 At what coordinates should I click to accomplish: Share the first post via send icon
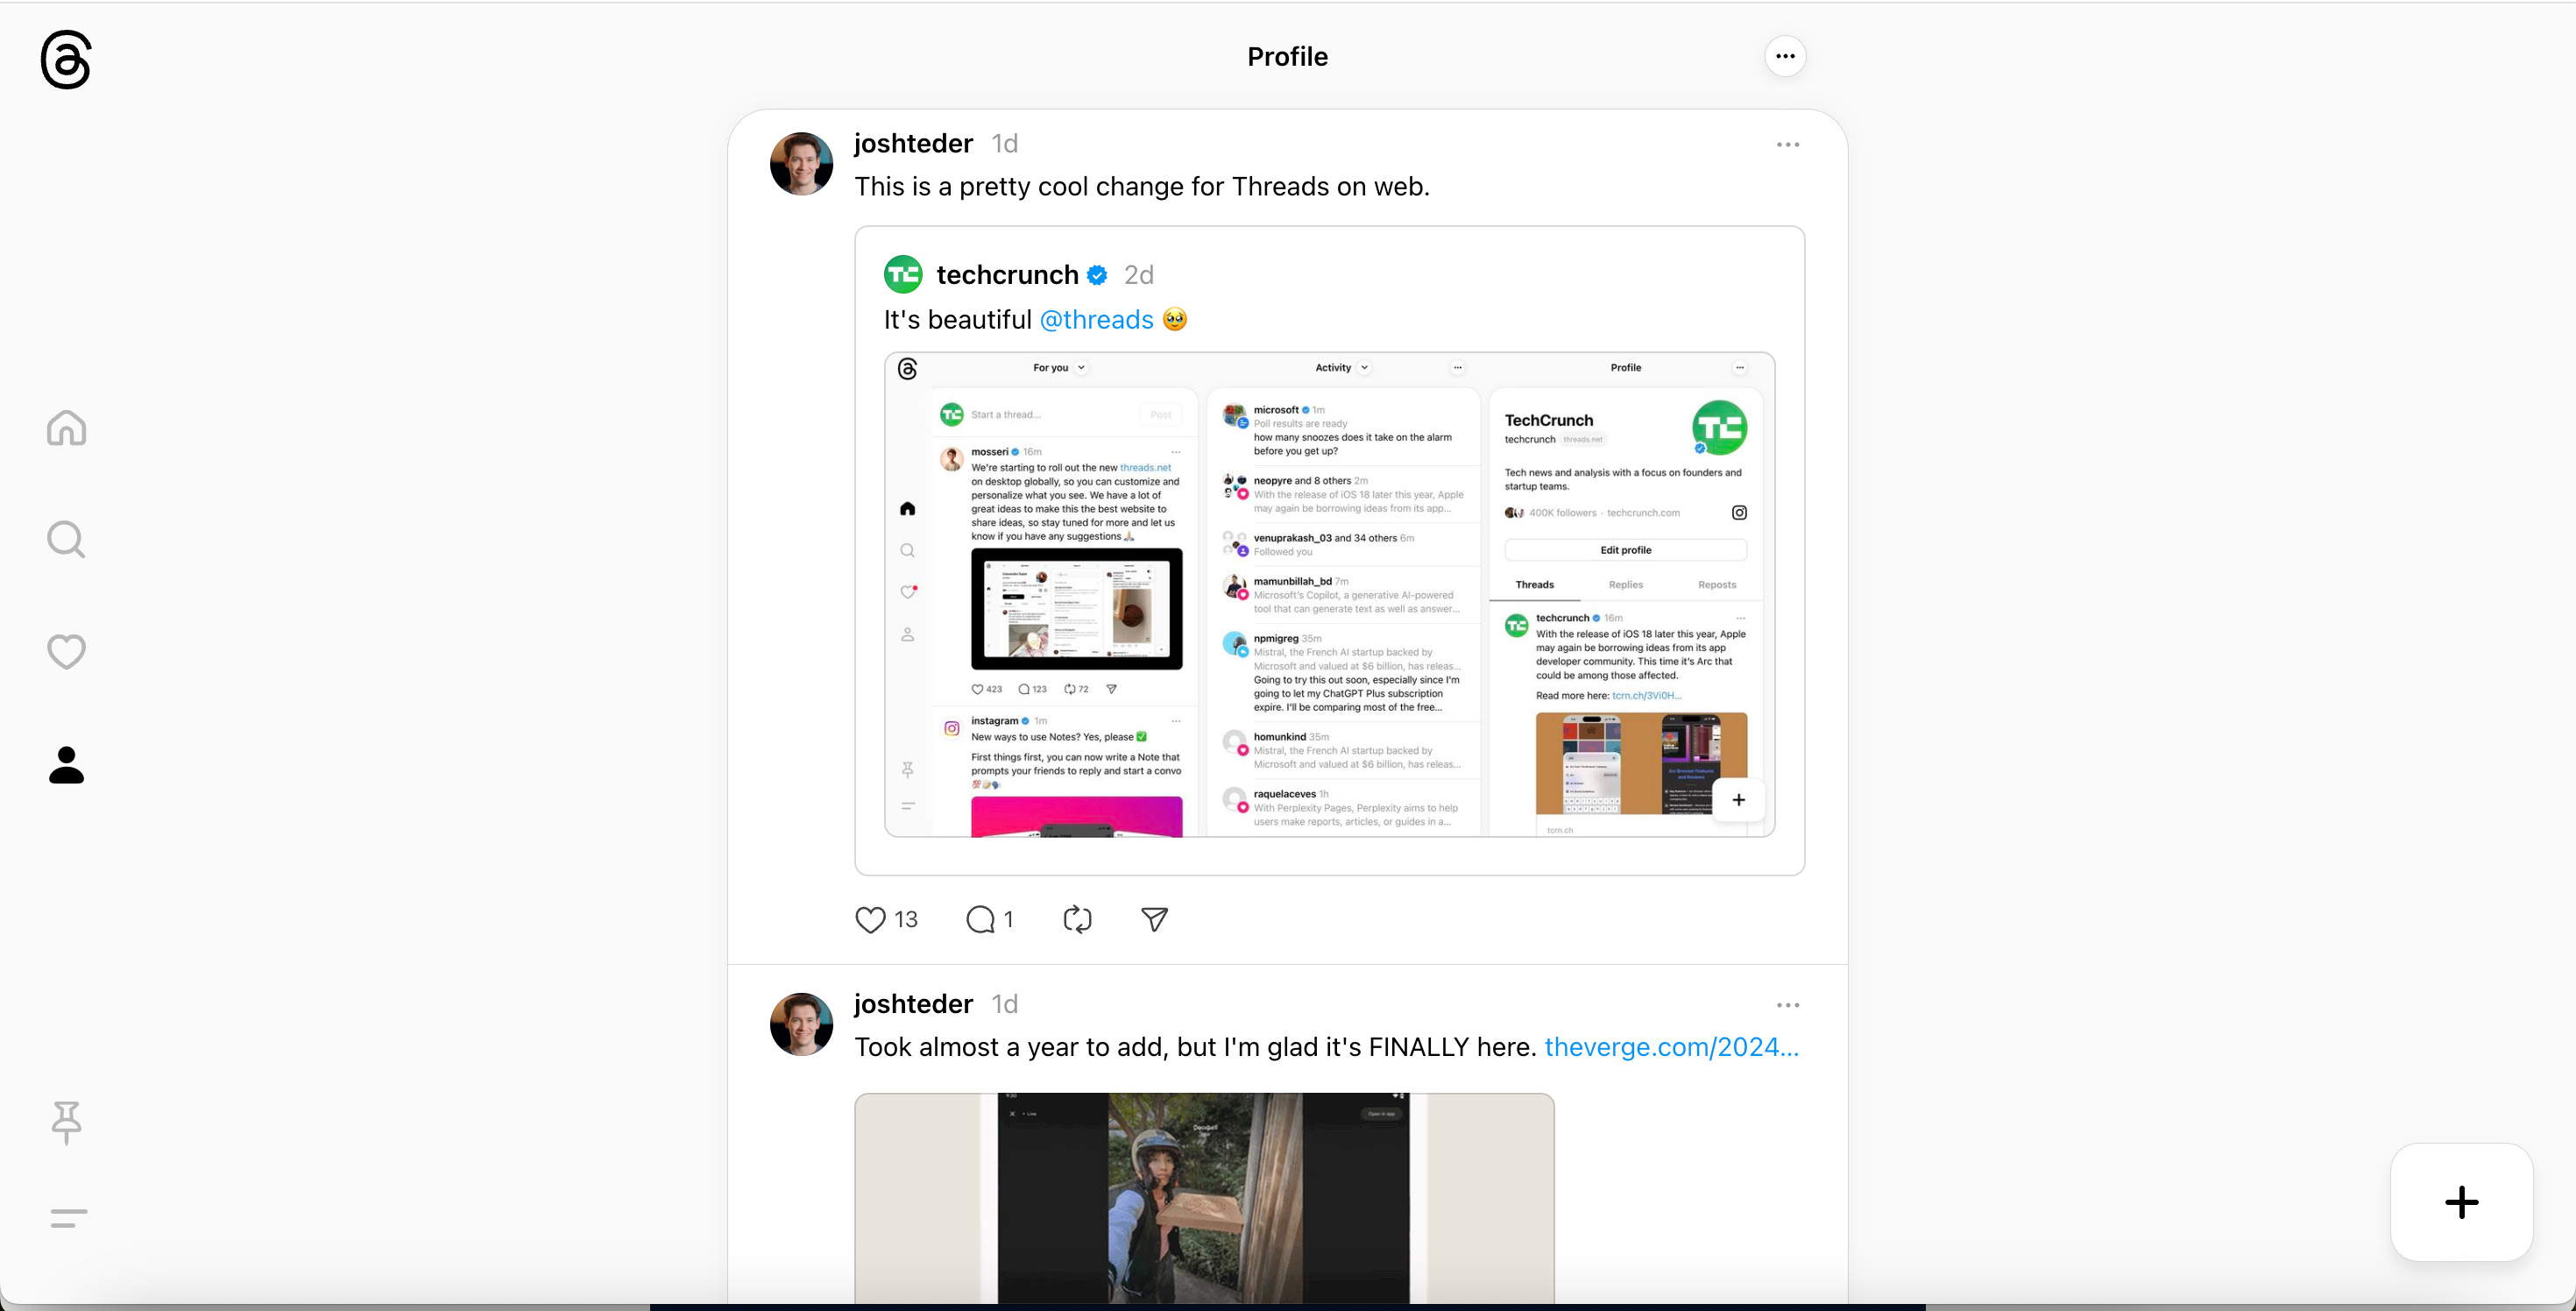[x=1155, y=919]
